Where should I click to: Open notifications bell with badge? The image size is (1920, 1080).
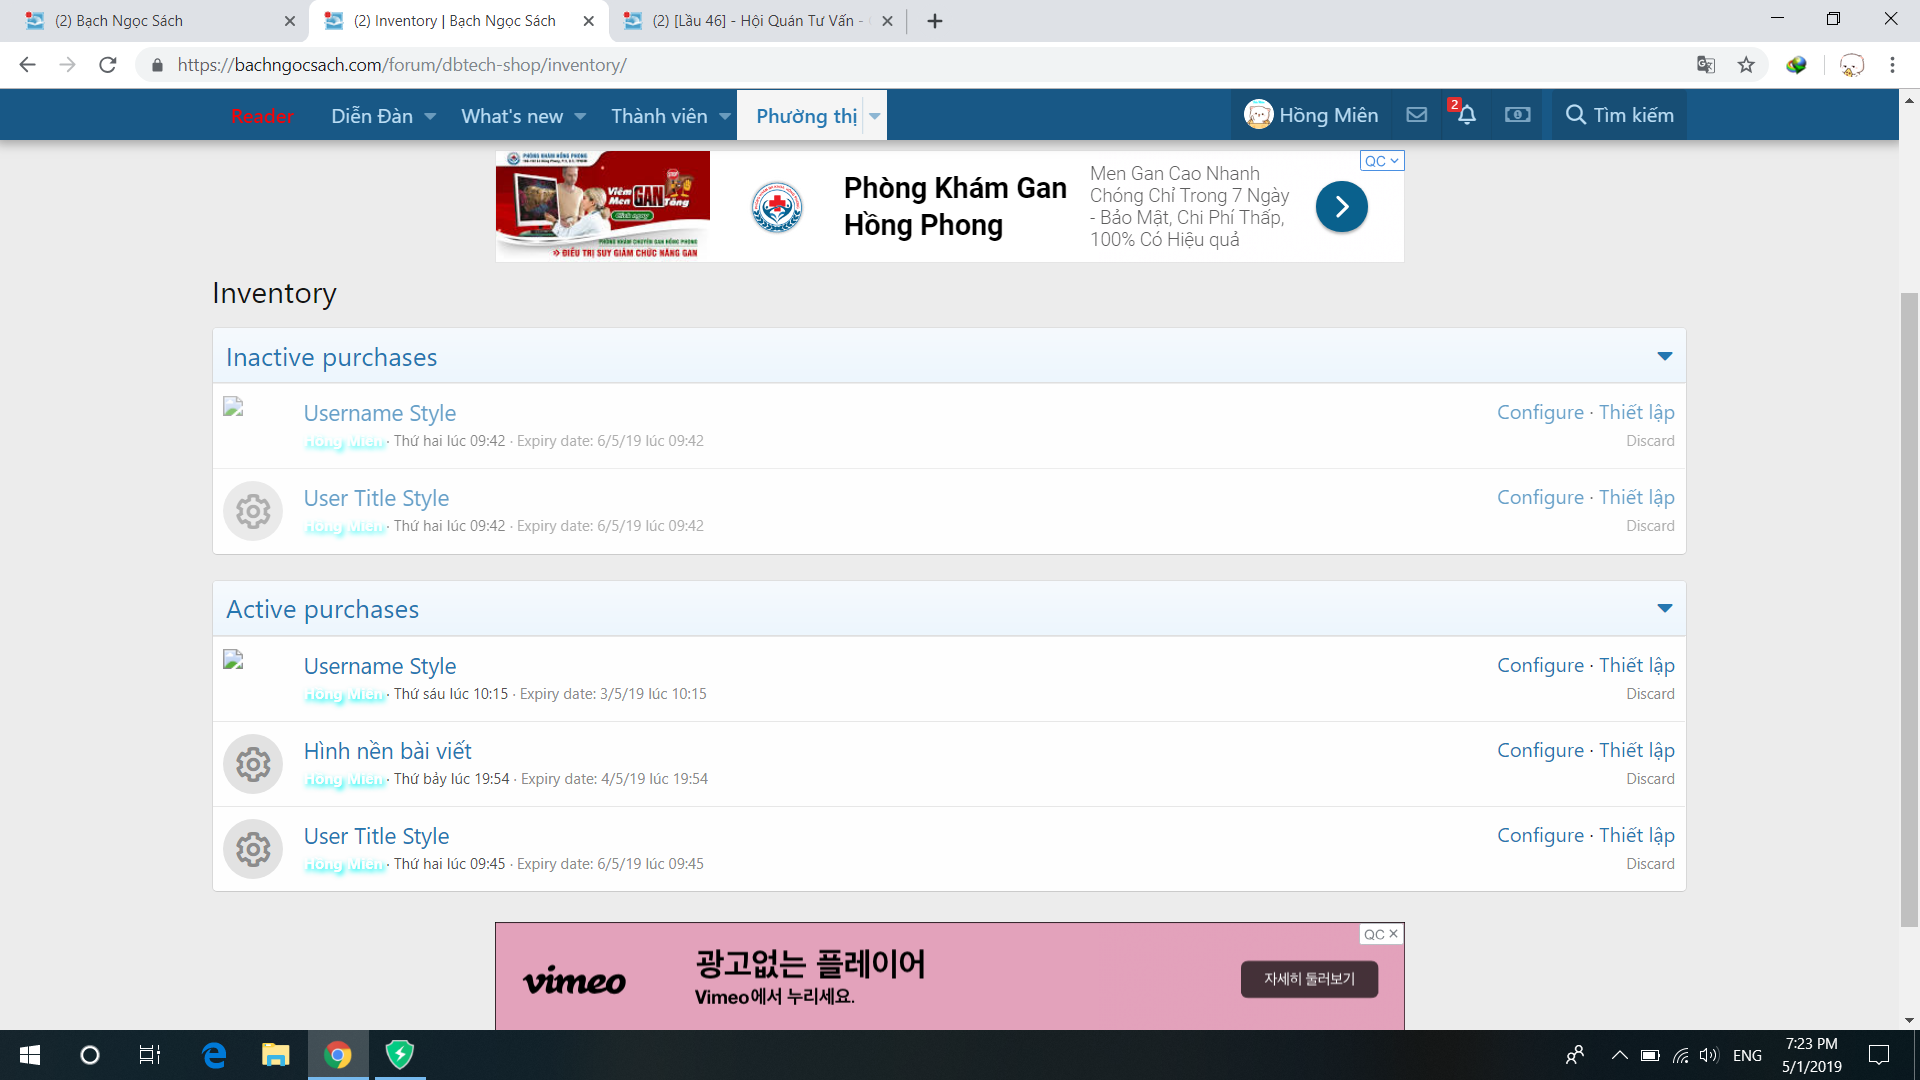click(x=1466, y=115)
